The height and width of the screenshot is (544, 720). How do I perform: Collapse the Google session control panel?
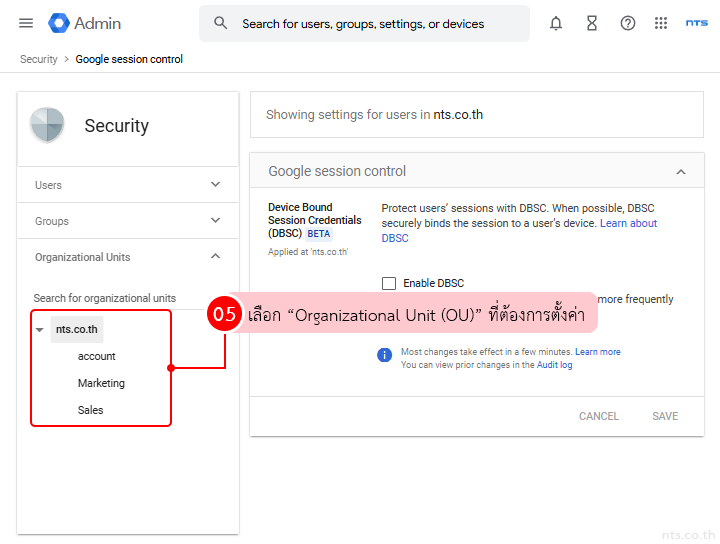click(681, 172)
